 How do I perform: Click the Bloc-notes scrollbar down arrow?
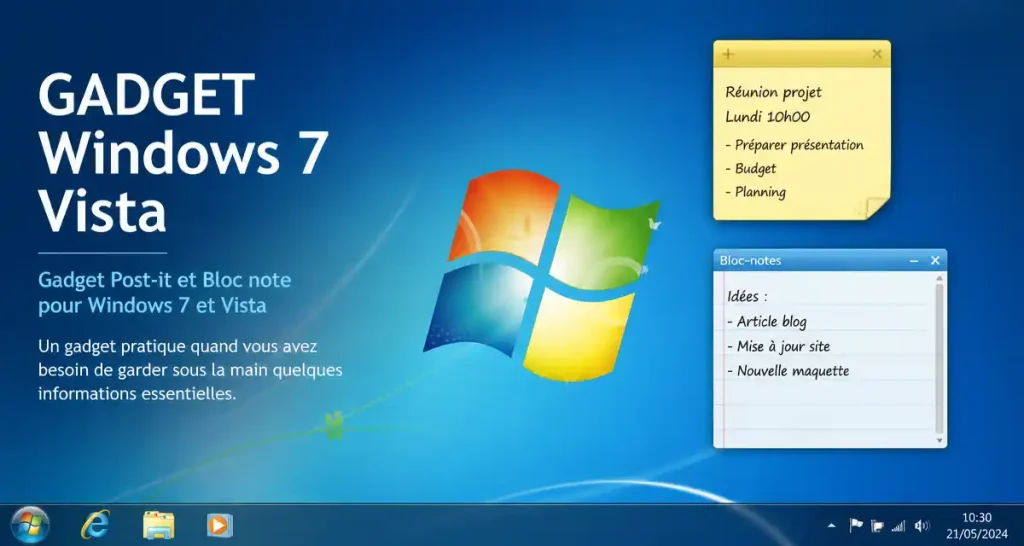(940, 441)
